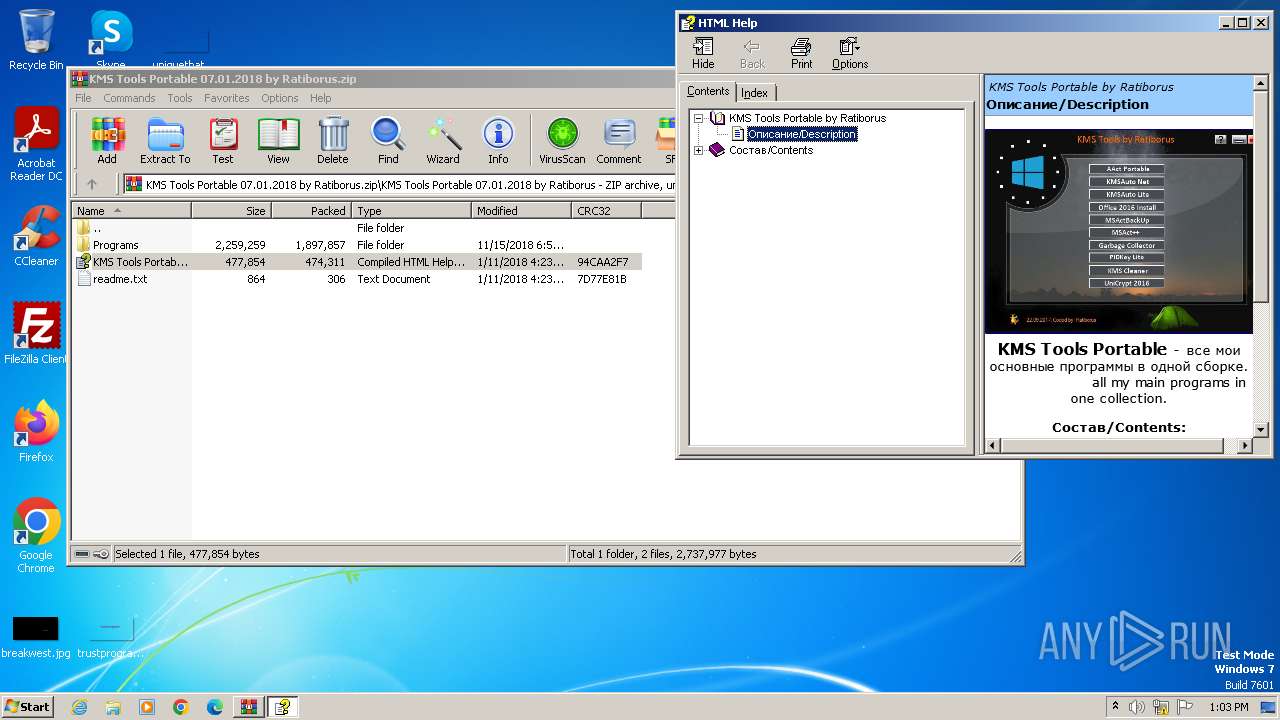
Task: Open the Start menu
Action: tap(27, 707)
